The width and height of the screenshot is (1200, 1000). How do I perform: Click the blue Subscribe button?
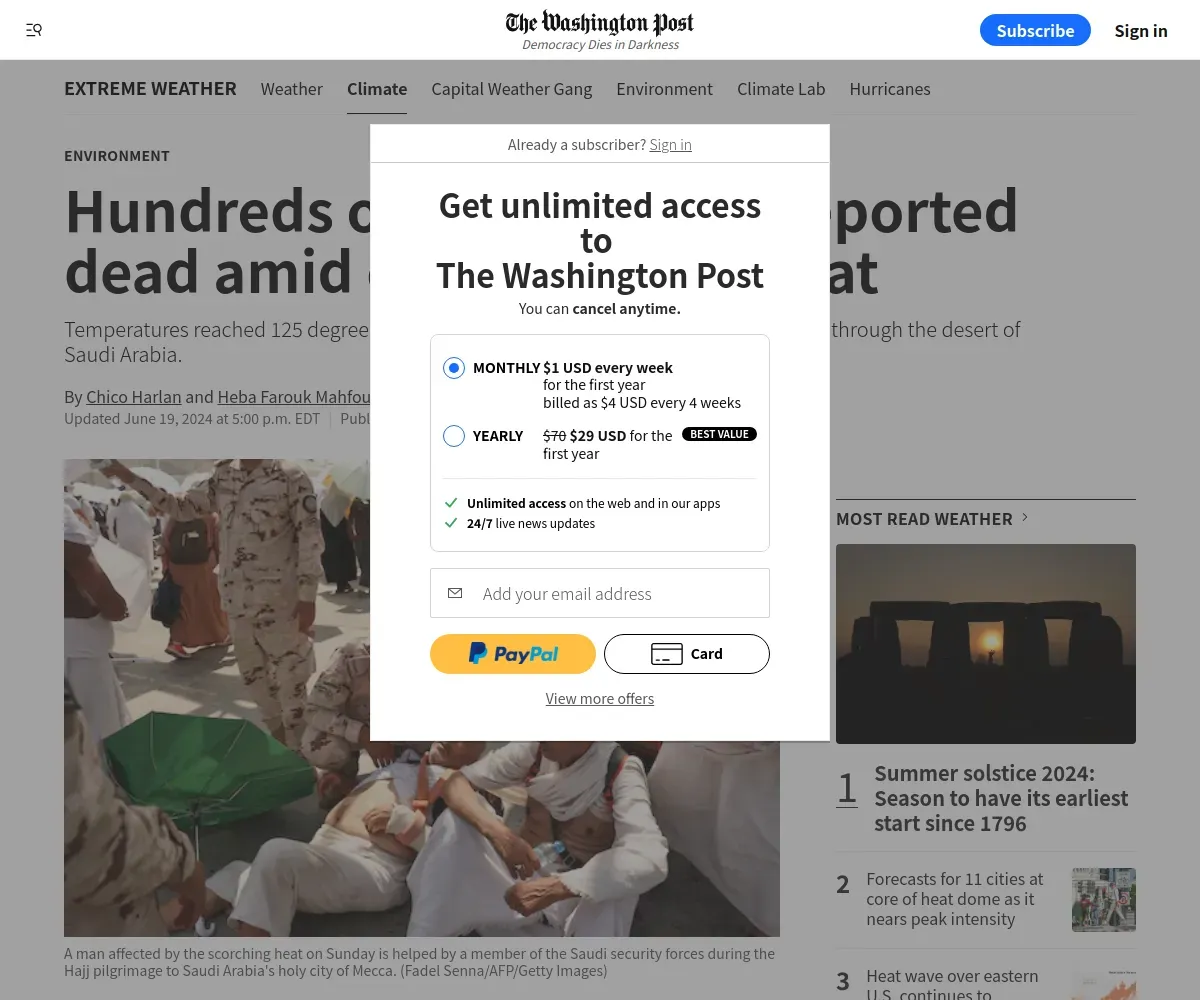click(x=1035, y=30)
